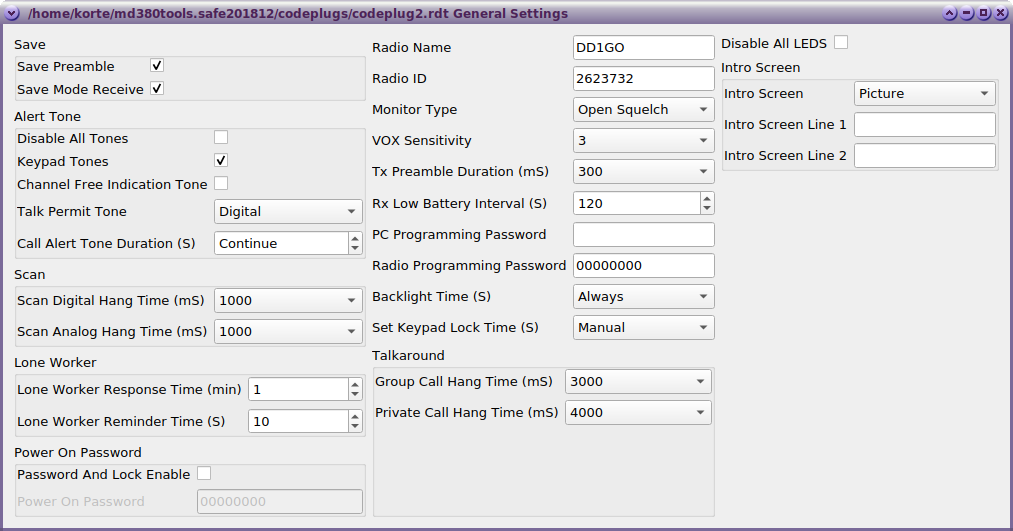Decrease Lone Worker Reminder Time value
This screenshot has width=1013, height=531.
click(355, 427)
